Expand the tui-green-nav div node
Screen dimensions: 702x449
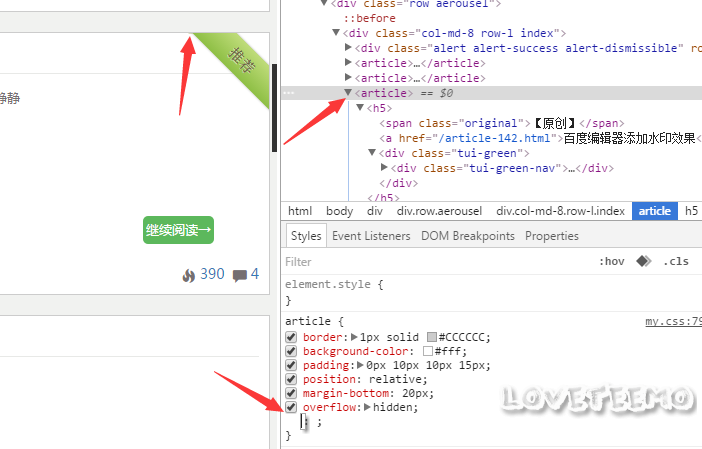(x=385, y=168)
